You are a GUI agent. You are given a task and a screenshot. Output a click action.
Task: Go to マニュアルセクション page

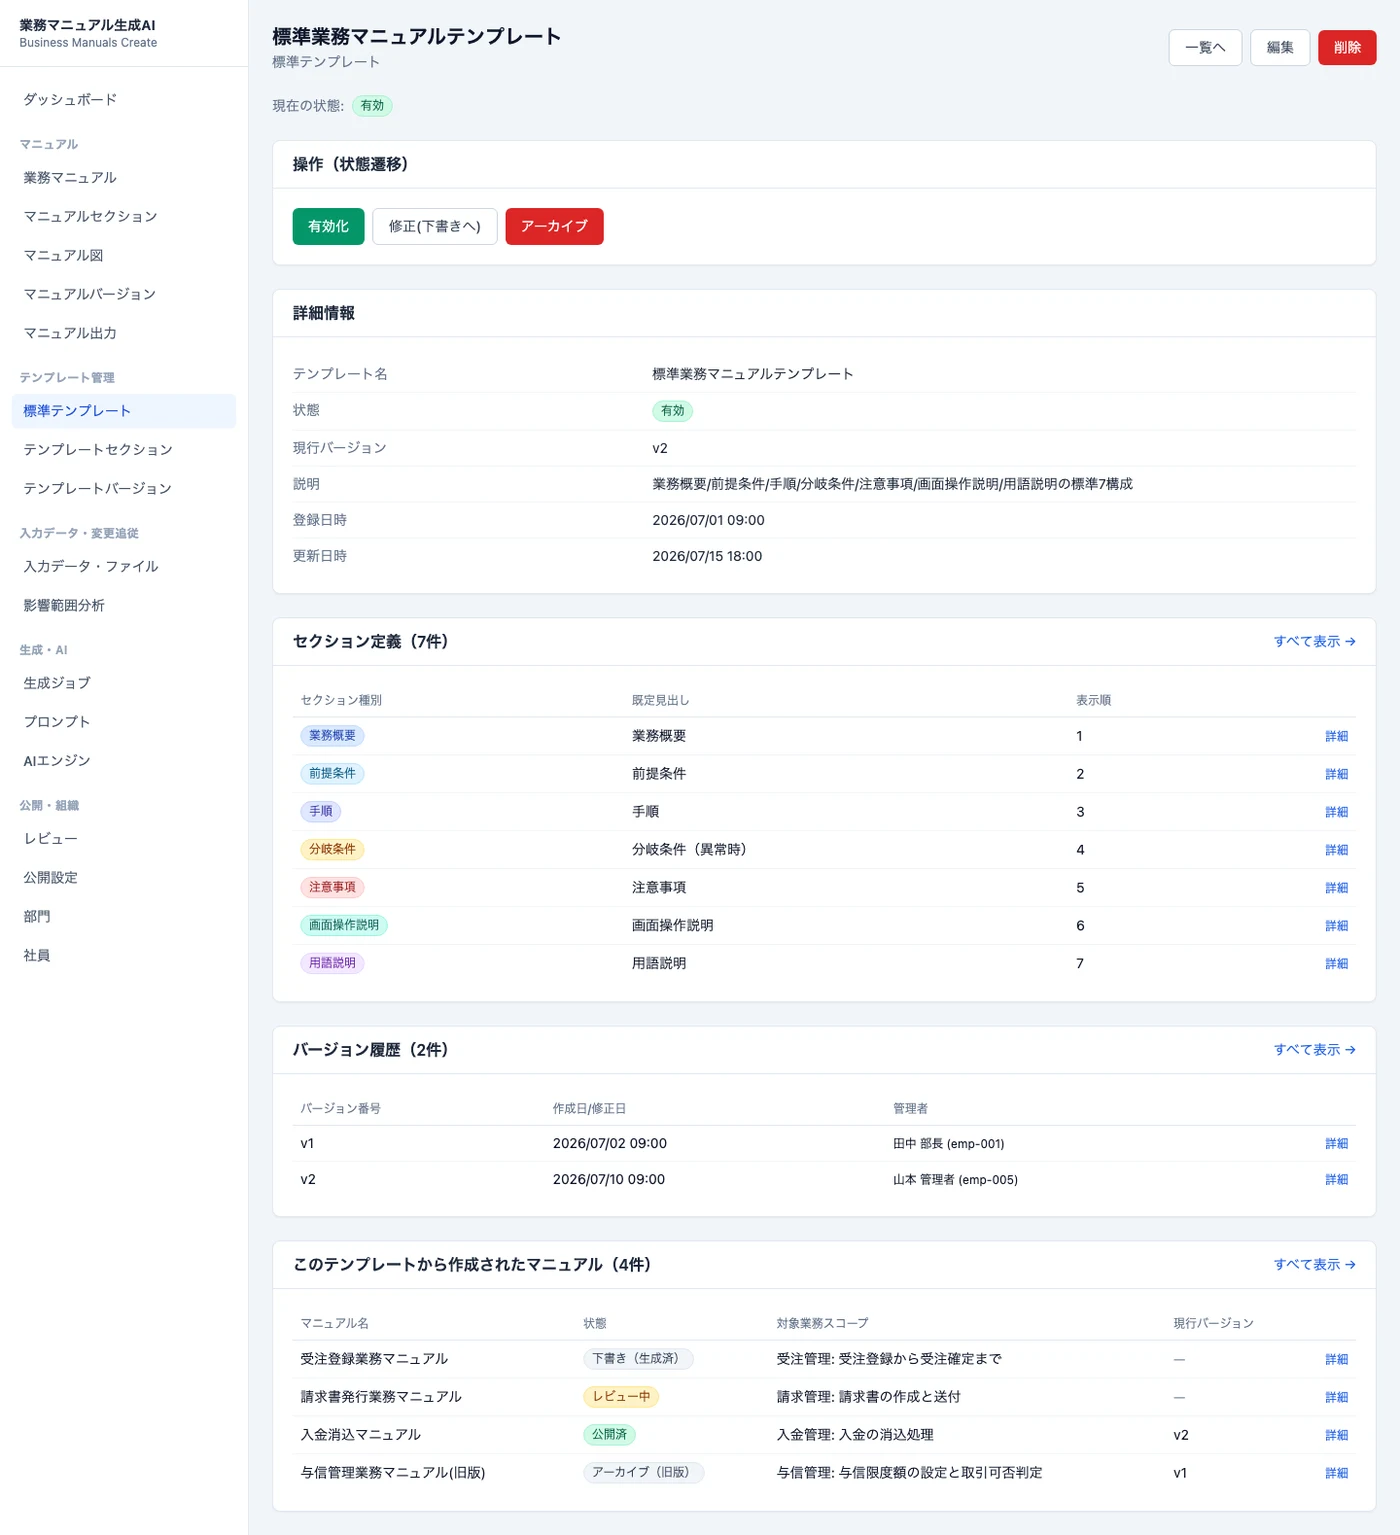(124, 217)
